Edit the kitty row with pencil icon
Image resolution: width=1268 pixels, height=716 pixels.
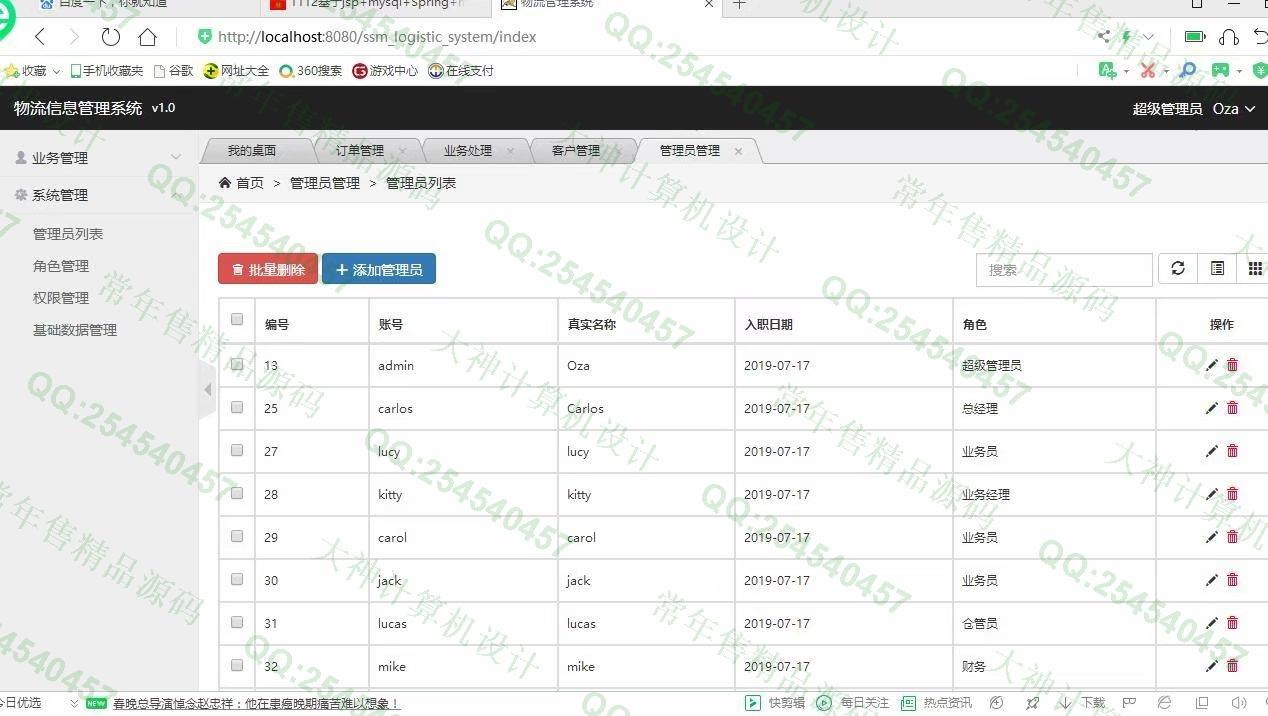[1211, 494]
